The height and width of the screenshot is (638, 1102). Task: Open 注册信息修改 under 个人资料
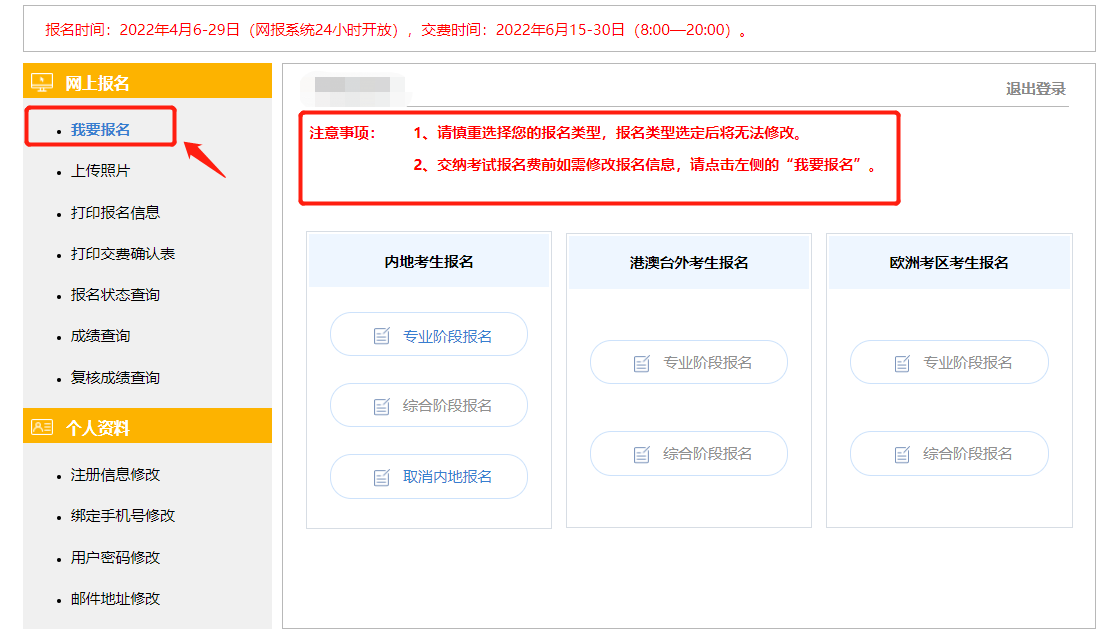tap(115, 475)
